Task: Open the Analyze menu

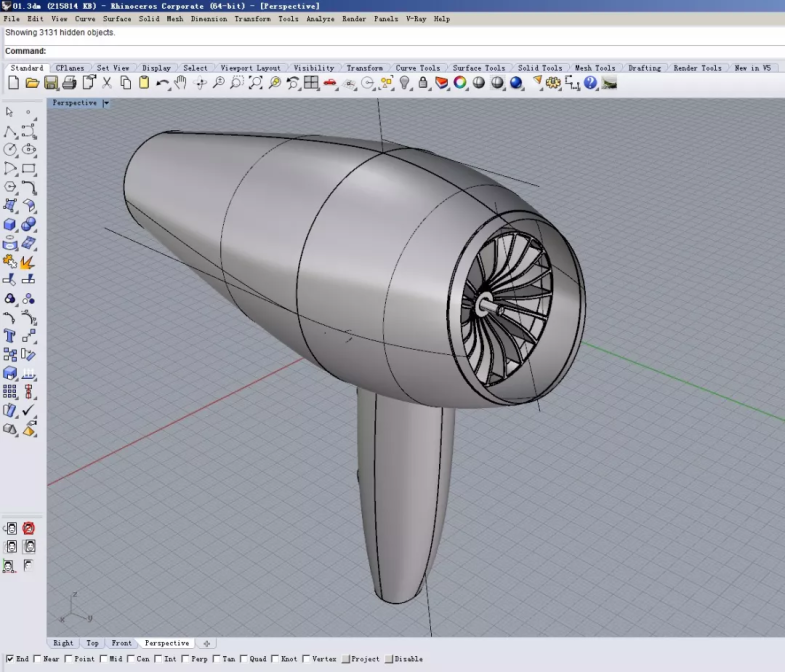Action: [320, 19]
